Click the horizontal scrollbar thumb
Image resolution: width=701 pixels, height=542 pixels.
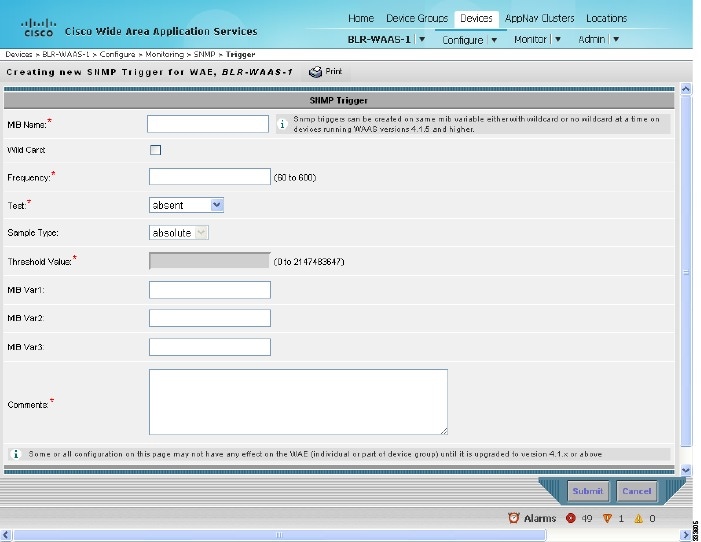(x=279, y=534)
